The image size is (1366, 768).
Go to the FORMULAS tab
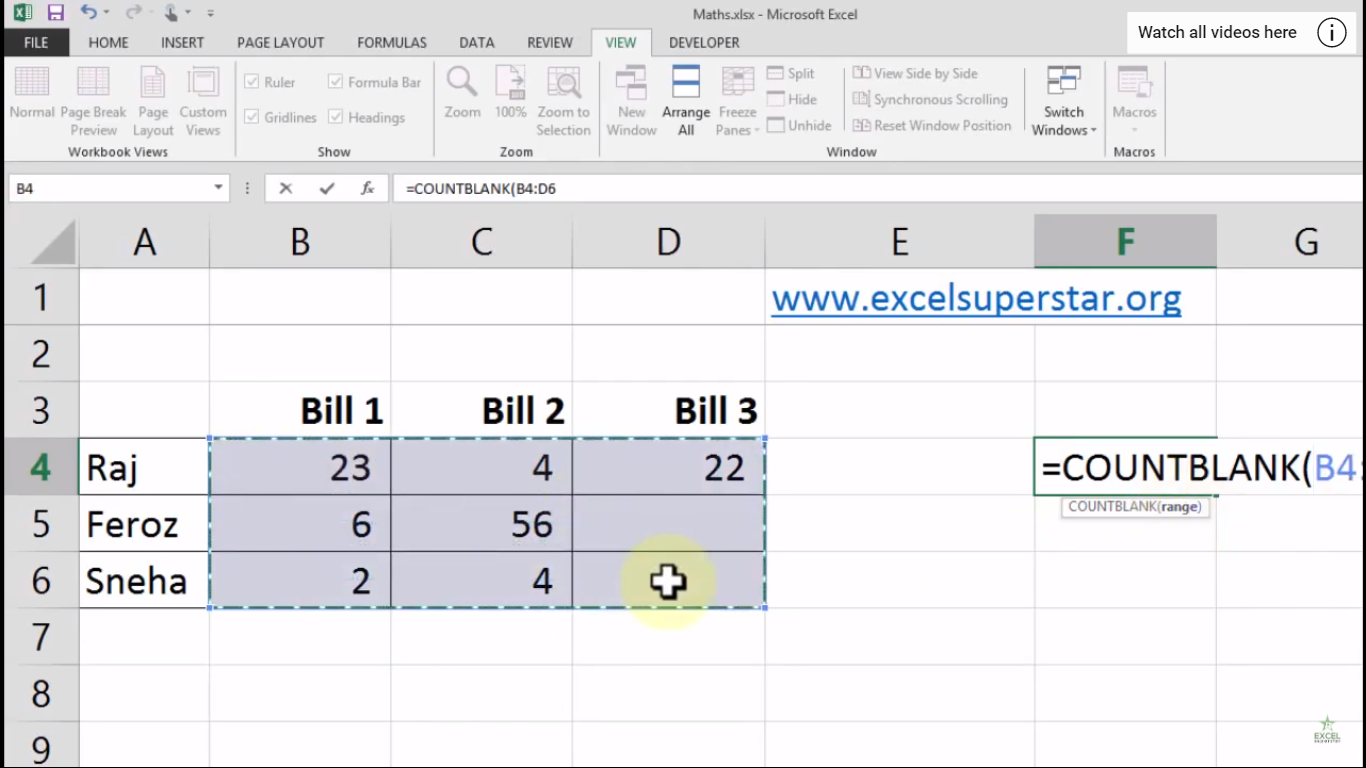pyautogui.click(x=392, y=43)
